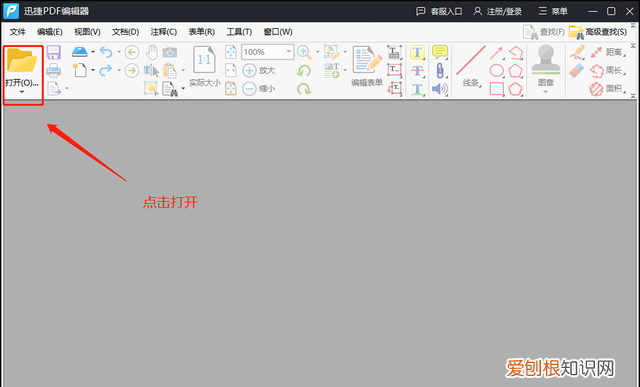
Task: Click the 实际大小 1:1 icon
Action: pos(204,60)
